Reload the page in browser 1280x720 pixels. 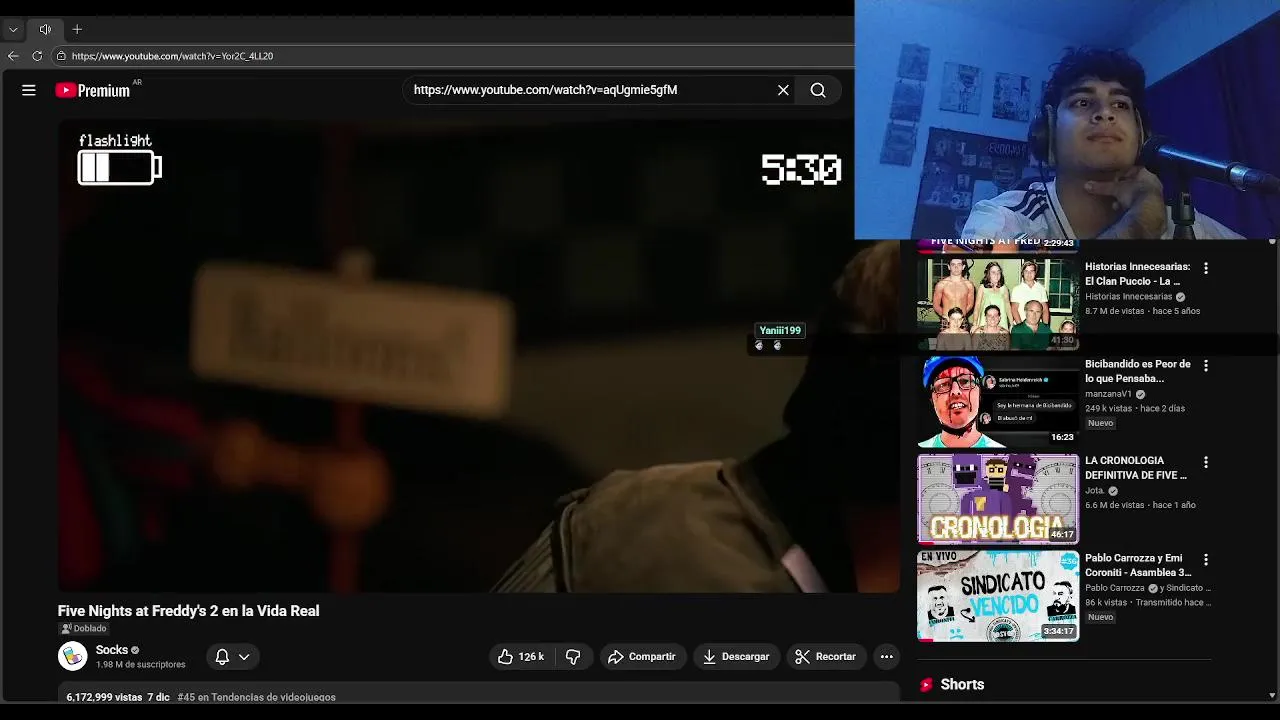[37, 56]
